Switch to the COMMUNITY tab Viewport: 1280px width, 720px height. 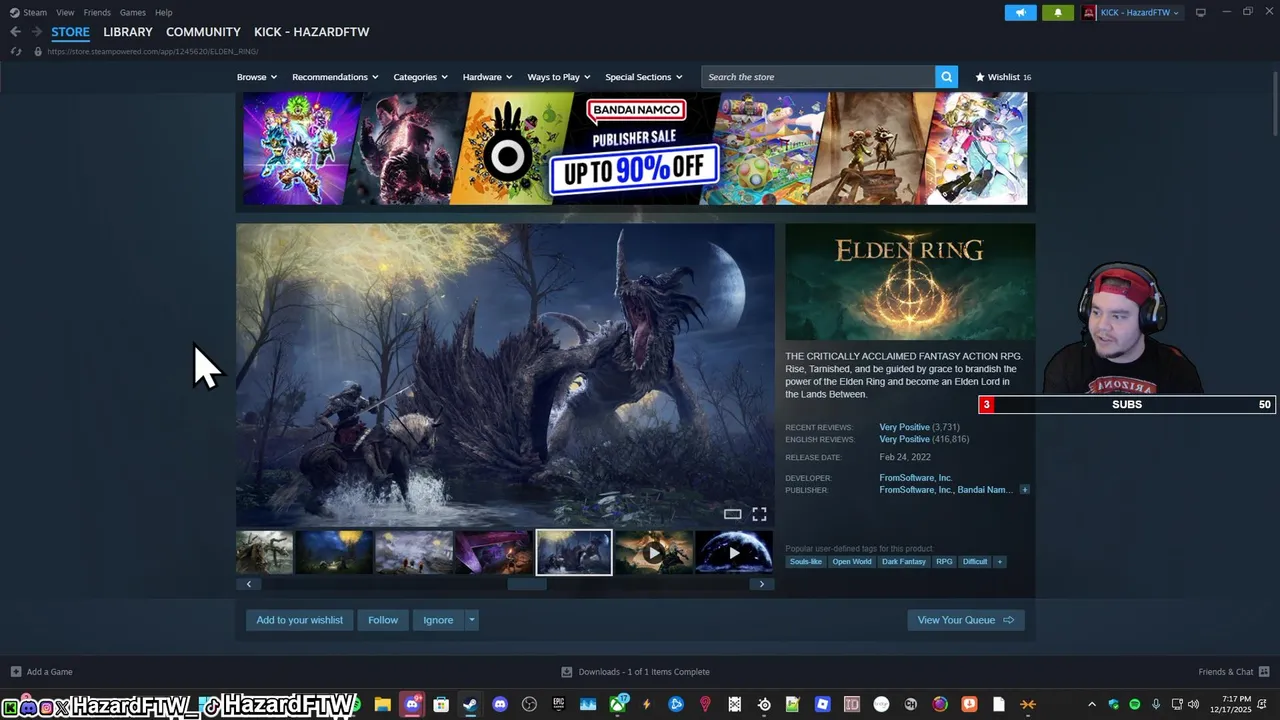click(x=203, y=32)
